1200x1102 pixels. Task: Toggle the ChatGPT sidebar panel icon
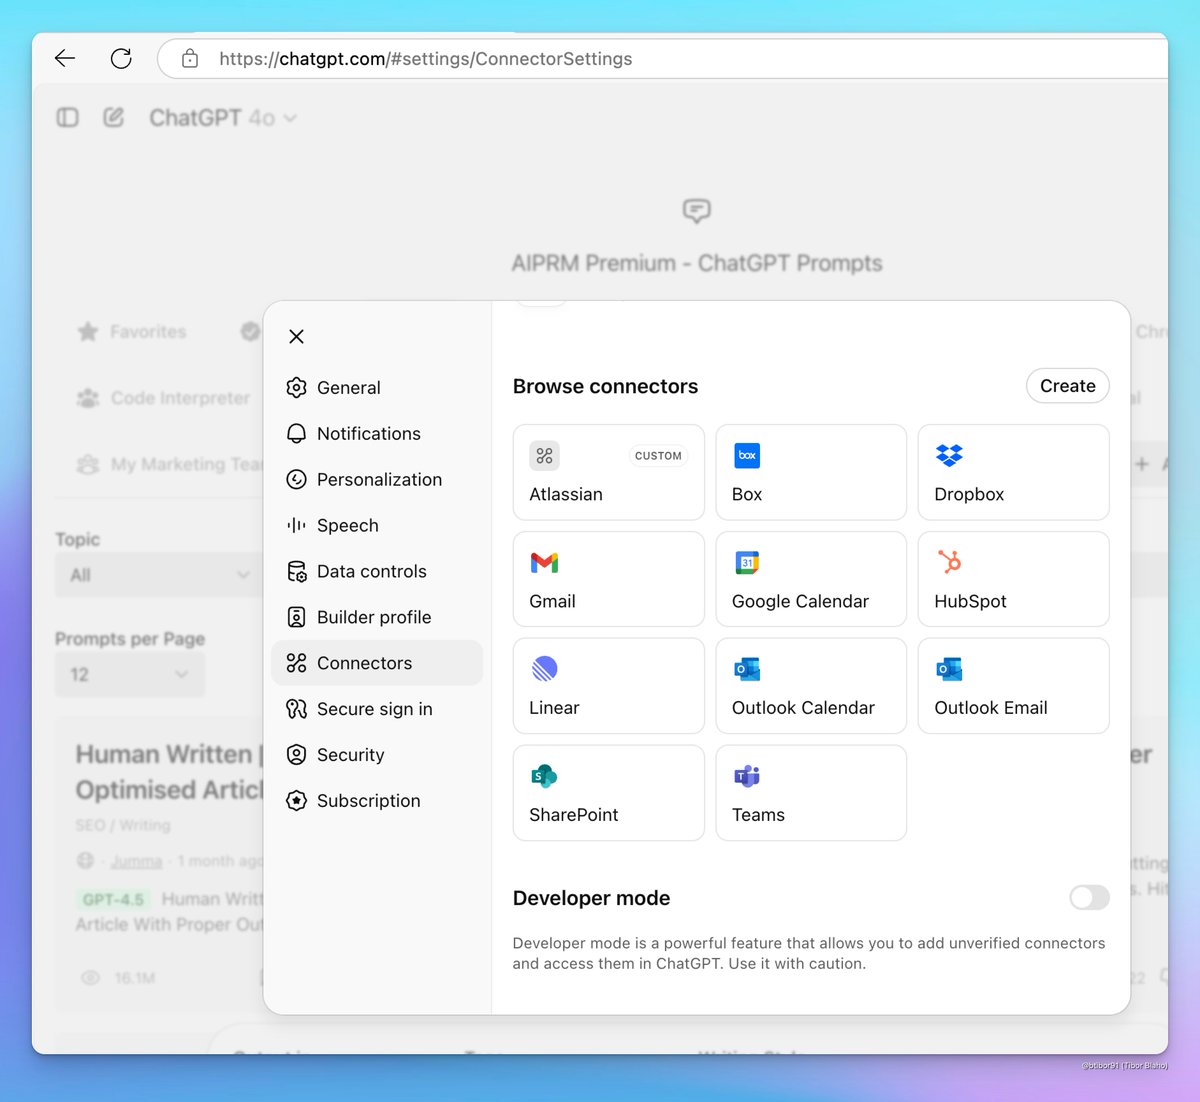68,118
